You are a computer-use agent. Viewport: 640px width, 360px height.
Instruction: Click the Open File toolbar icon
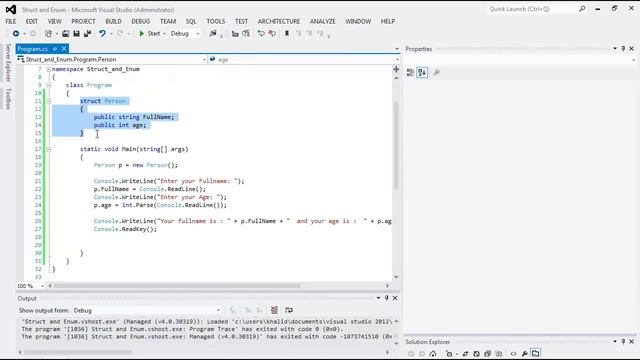[65, 33]
